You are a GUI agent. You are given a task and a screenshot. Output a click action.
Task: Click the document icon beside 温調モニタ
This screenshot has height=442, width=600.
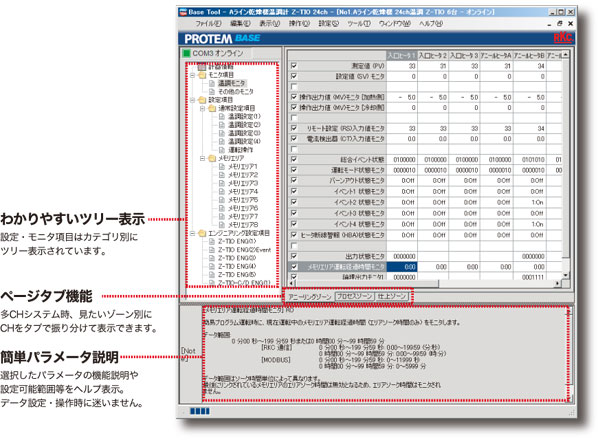tap(212, 83)
